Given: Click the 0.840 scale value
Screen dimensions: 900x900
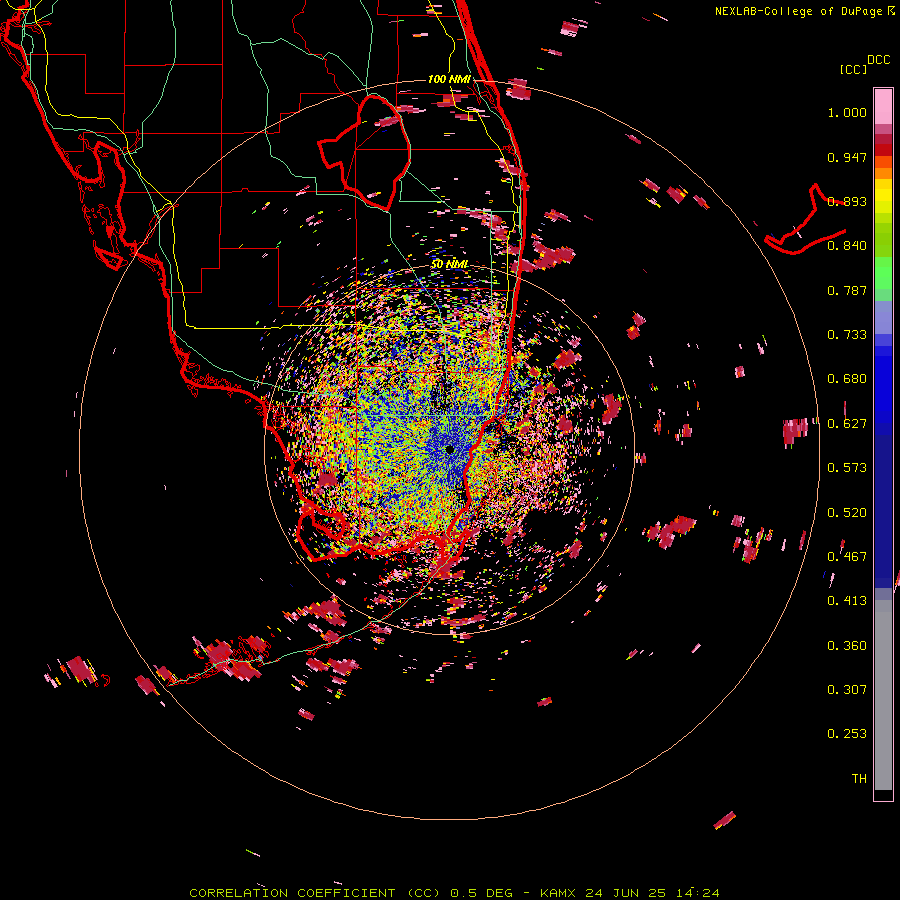Looking at the screenshot, I should coord(847,246).
